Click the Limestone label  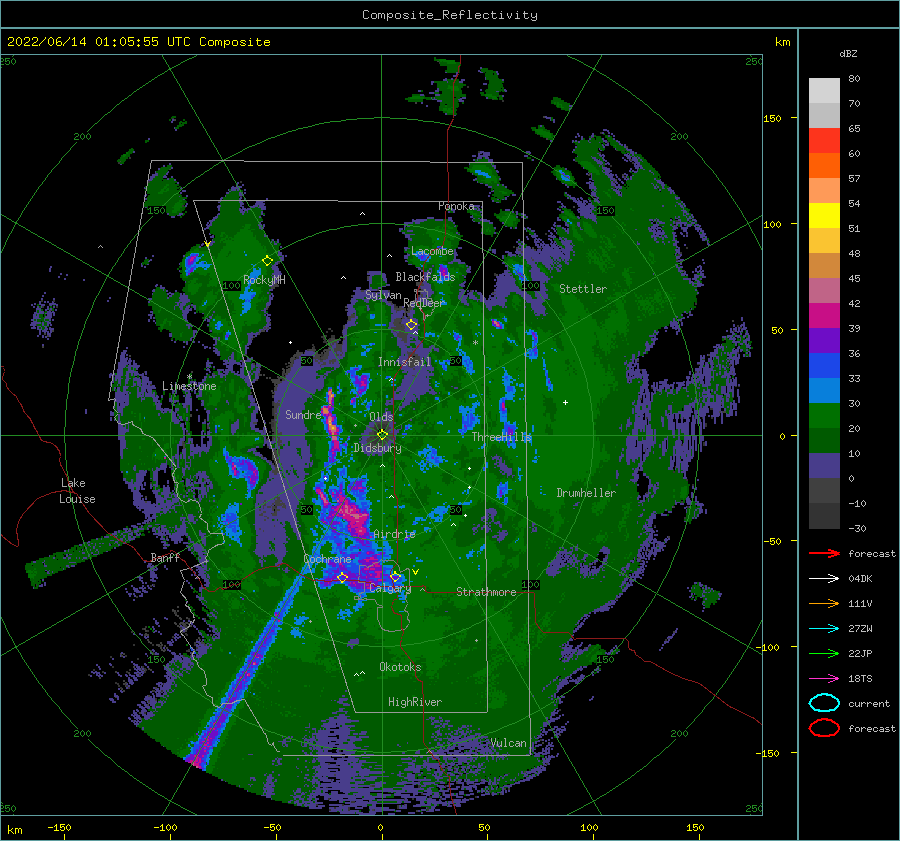[x=189, y=386]
